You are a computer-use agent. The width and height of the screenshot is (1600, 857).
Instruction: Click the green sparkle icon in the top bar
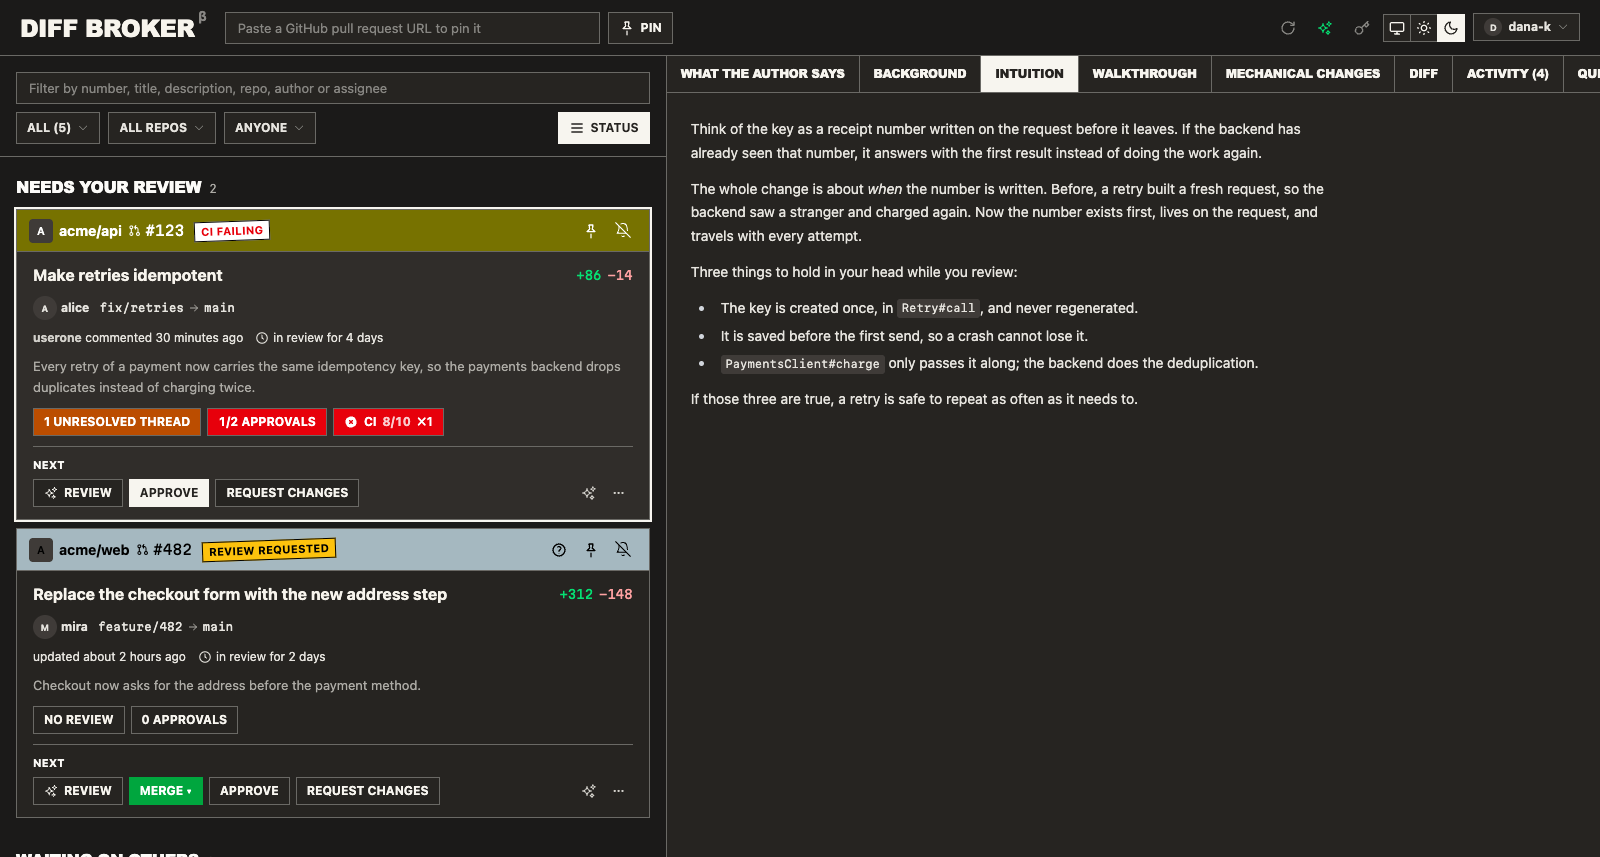coord(1325,28)
